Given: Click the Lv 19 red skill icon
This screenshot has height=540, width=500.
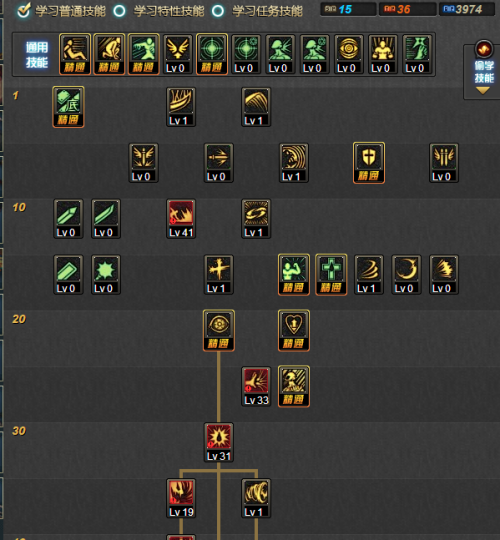Looking at the screenshot, I should 181,498.
